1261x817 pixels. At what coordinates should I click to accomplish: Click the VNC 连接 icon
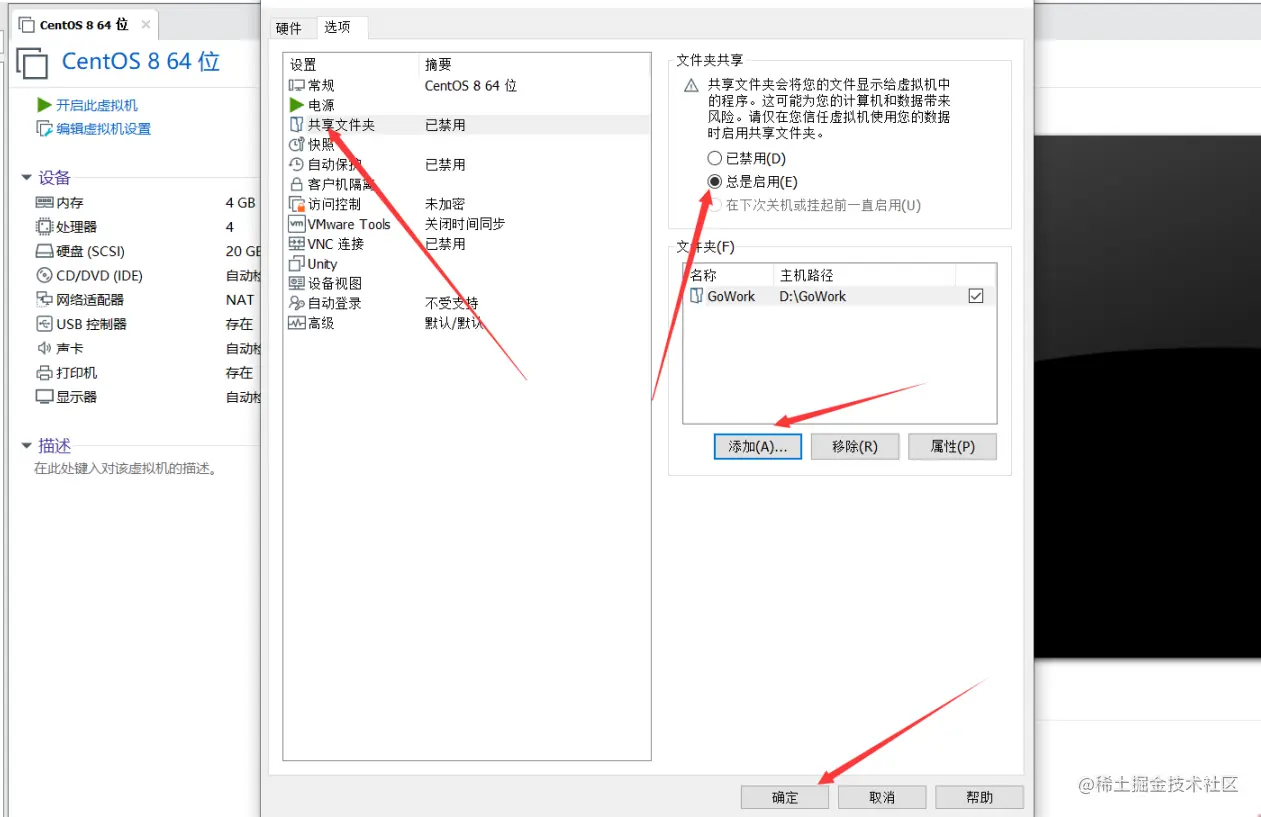point(296,244)
